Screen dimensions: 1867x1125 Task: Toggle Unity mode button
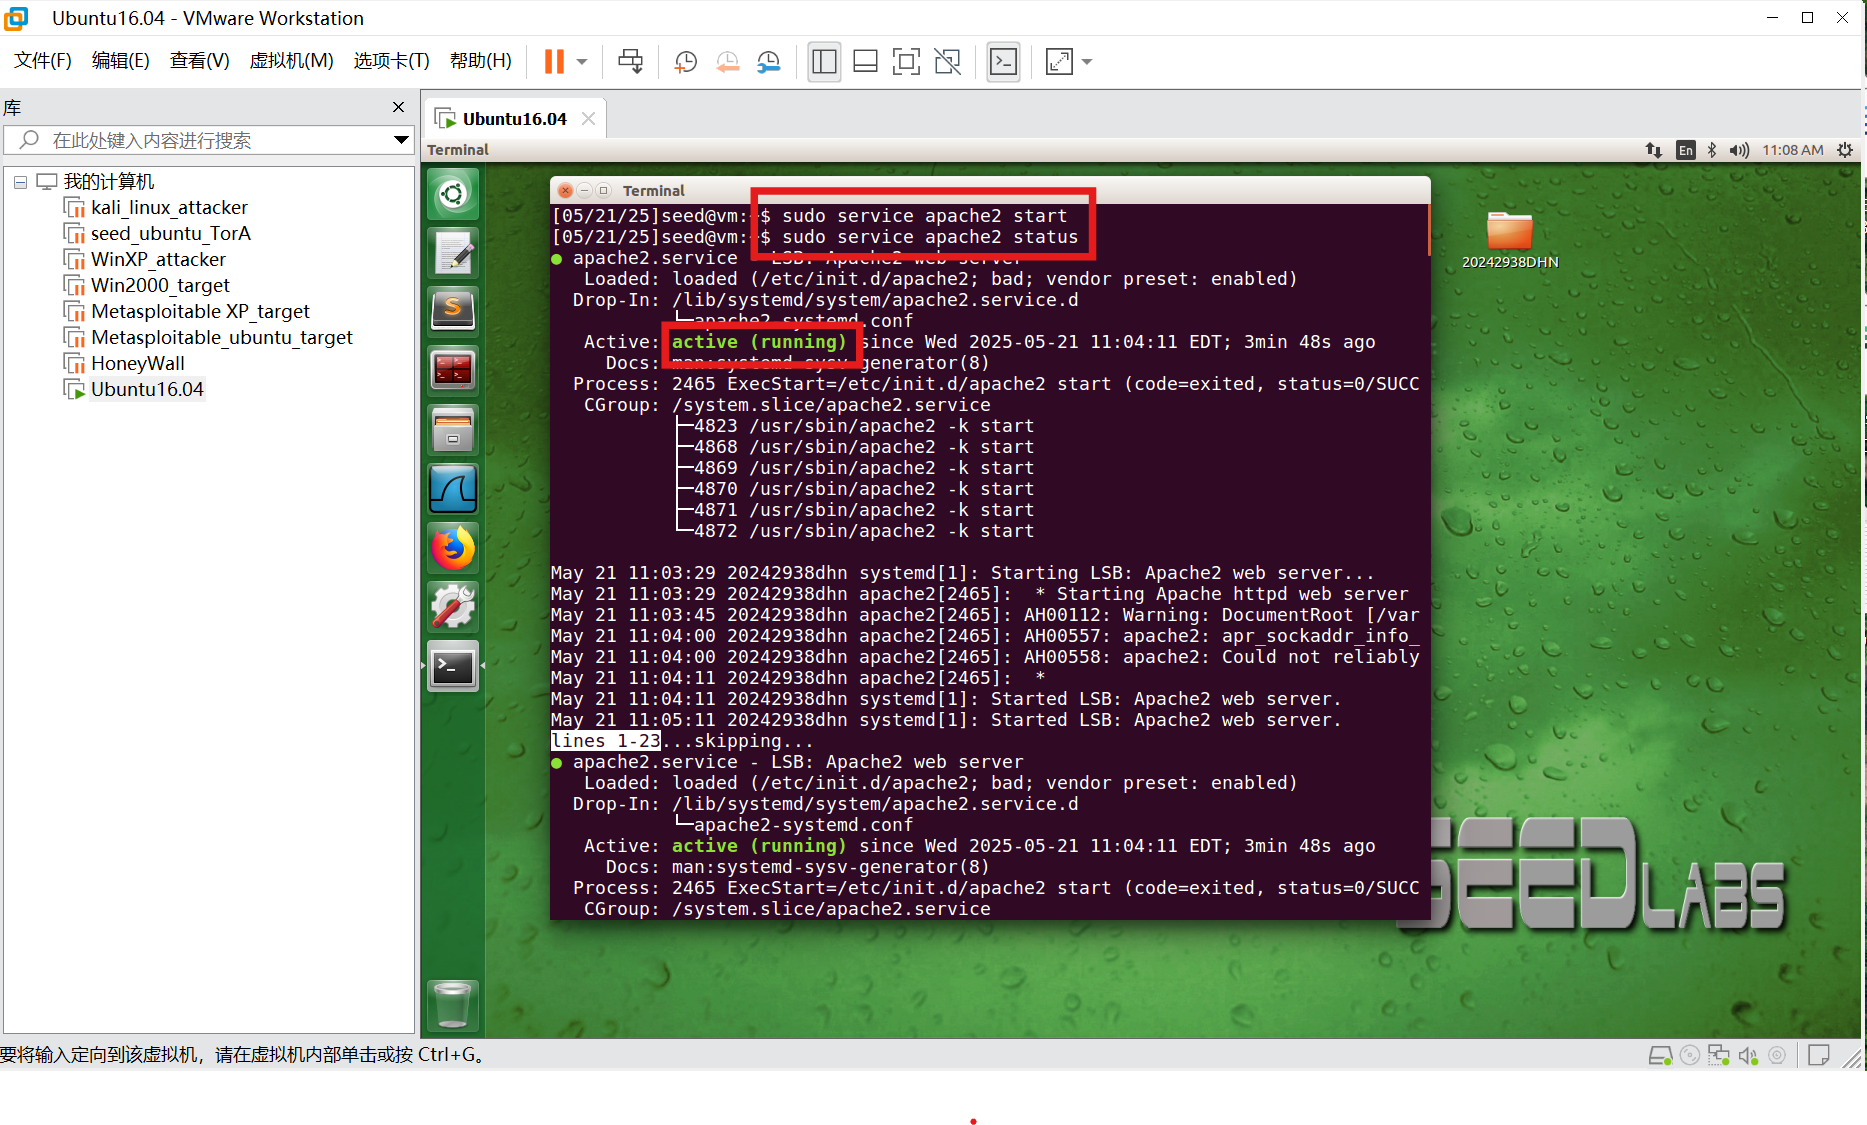click(947, 62)
